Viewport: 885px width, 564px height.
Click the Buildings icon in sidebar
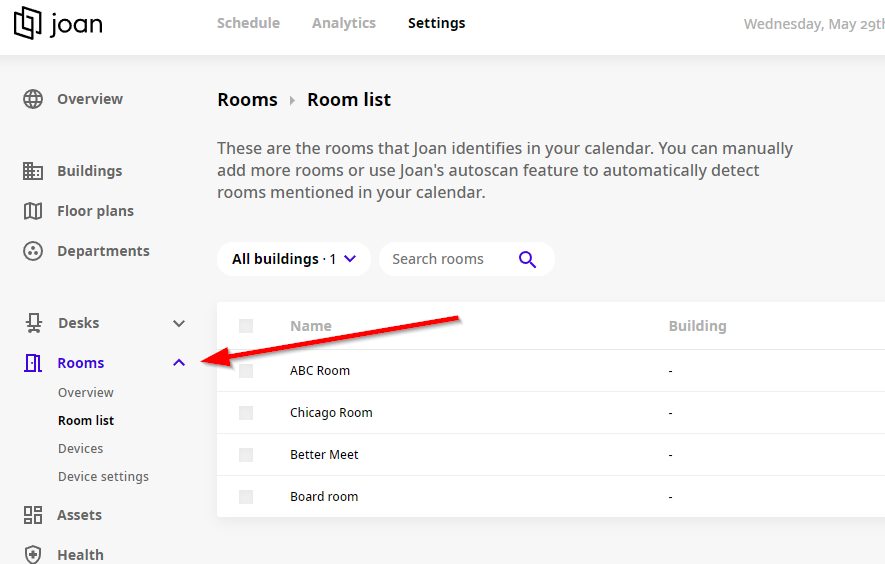coord(33,171)
